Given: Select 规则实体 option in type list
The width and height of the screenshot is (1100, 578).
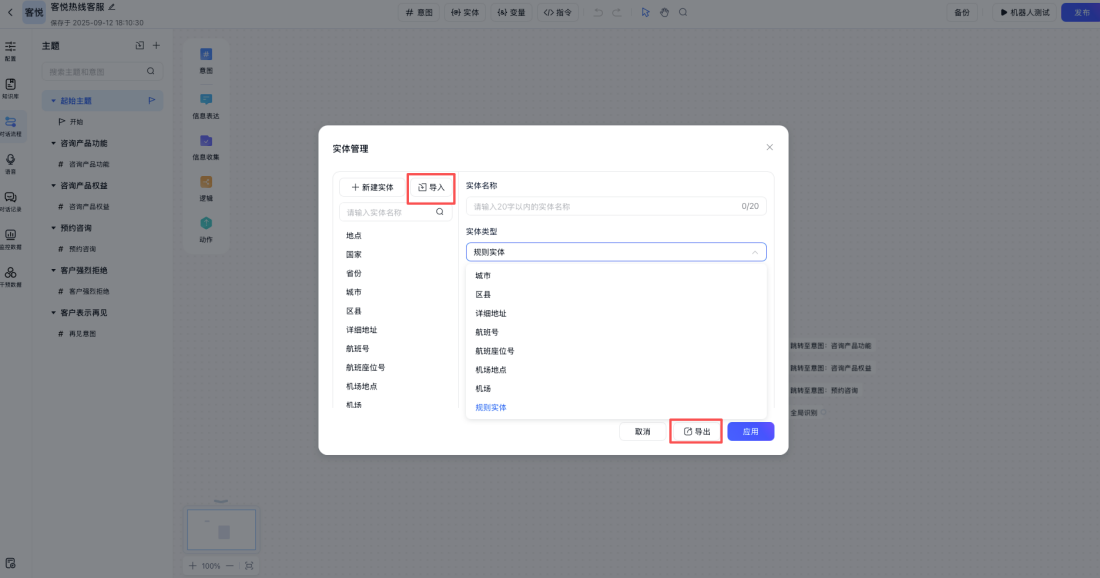Looking at the screenshot, I should tap(492, 407).
